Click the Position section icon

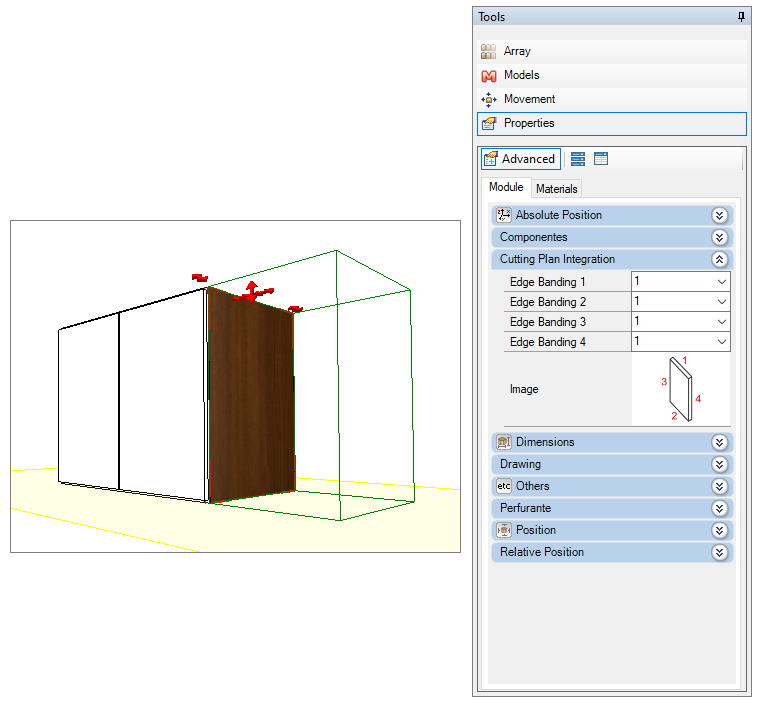[504, 530]
